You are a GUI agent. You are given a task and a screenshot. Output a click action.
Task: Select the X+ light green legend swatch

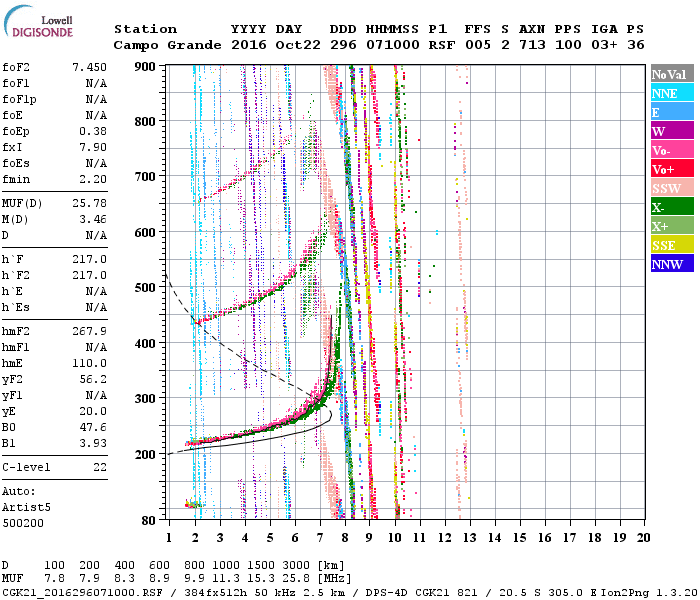(672, 225)
